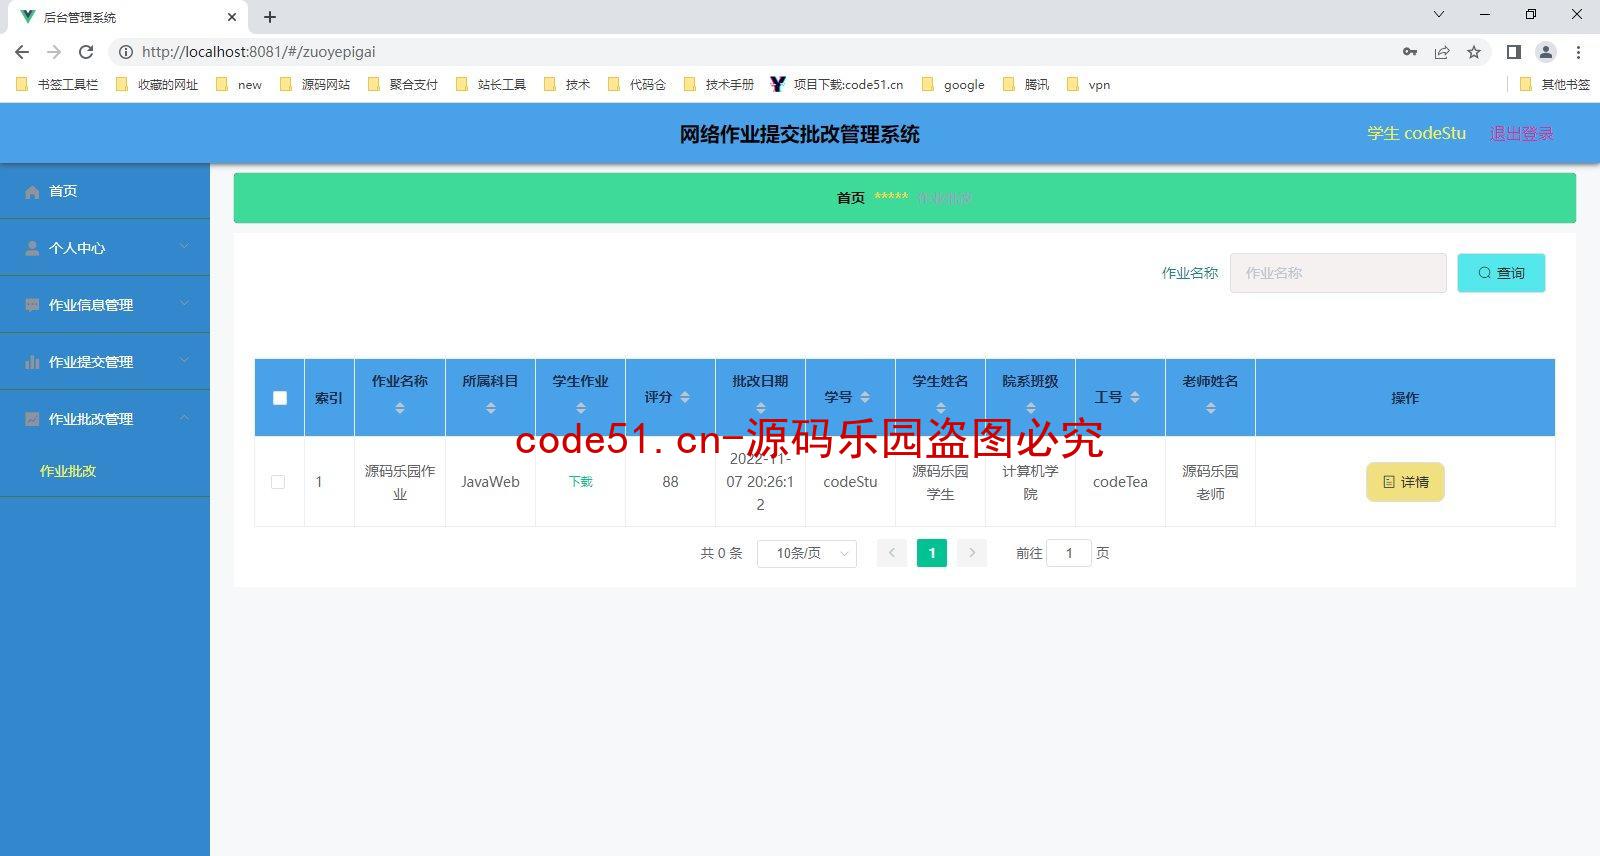Click 首页 in the breadcrumb bar
The height and width of the screenshot is (856, 1600).
pyautogui.click(x=851, y=198)
